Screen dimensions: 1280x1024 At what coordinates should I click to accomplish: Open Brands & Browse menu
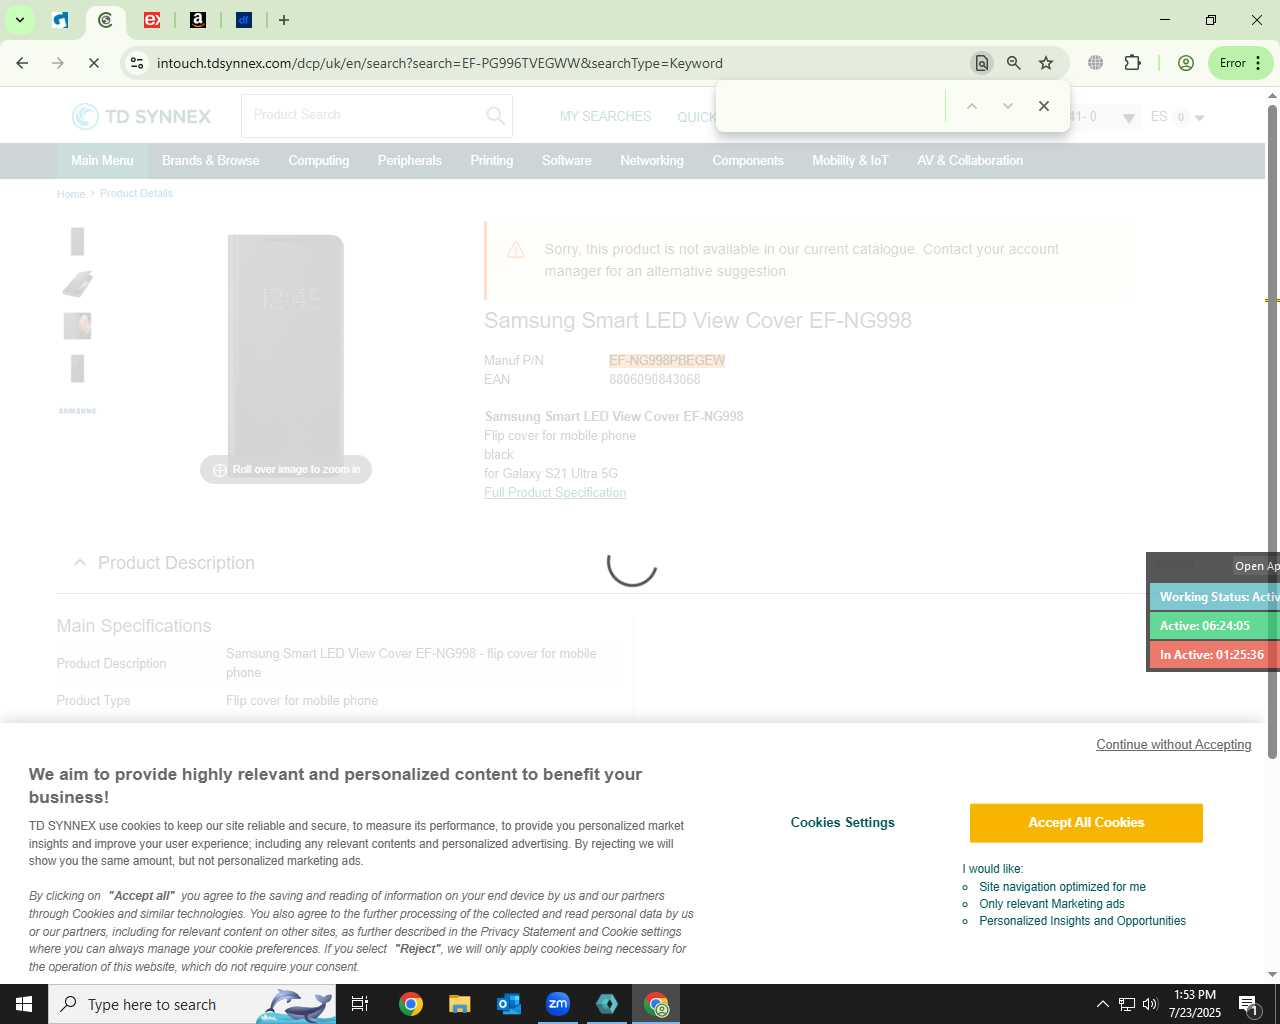click(x=210, y=160)
